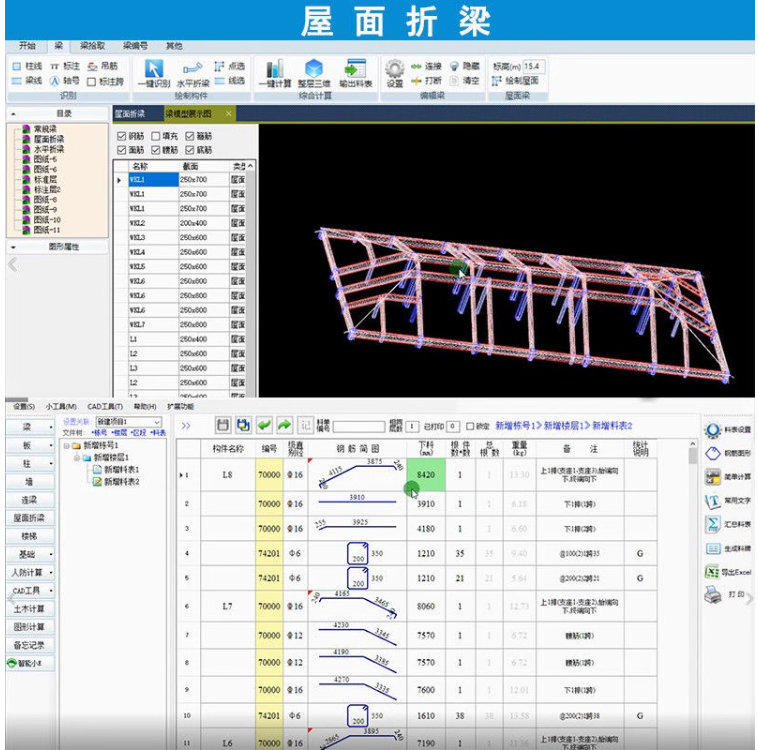Toggle the 钢筋 checkbox
Screen dimensions: 758x750
click(x=123, y=136)
